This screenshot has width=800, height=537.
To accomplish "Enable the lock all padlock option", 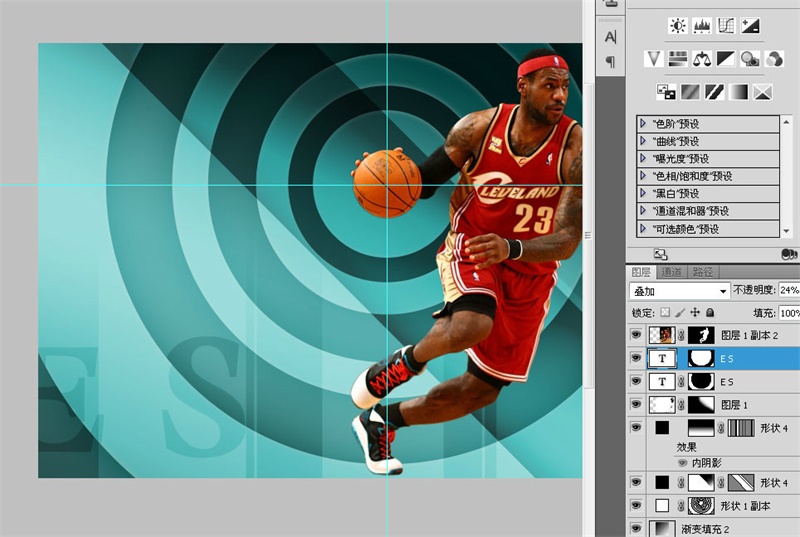I will coord(711,313).
